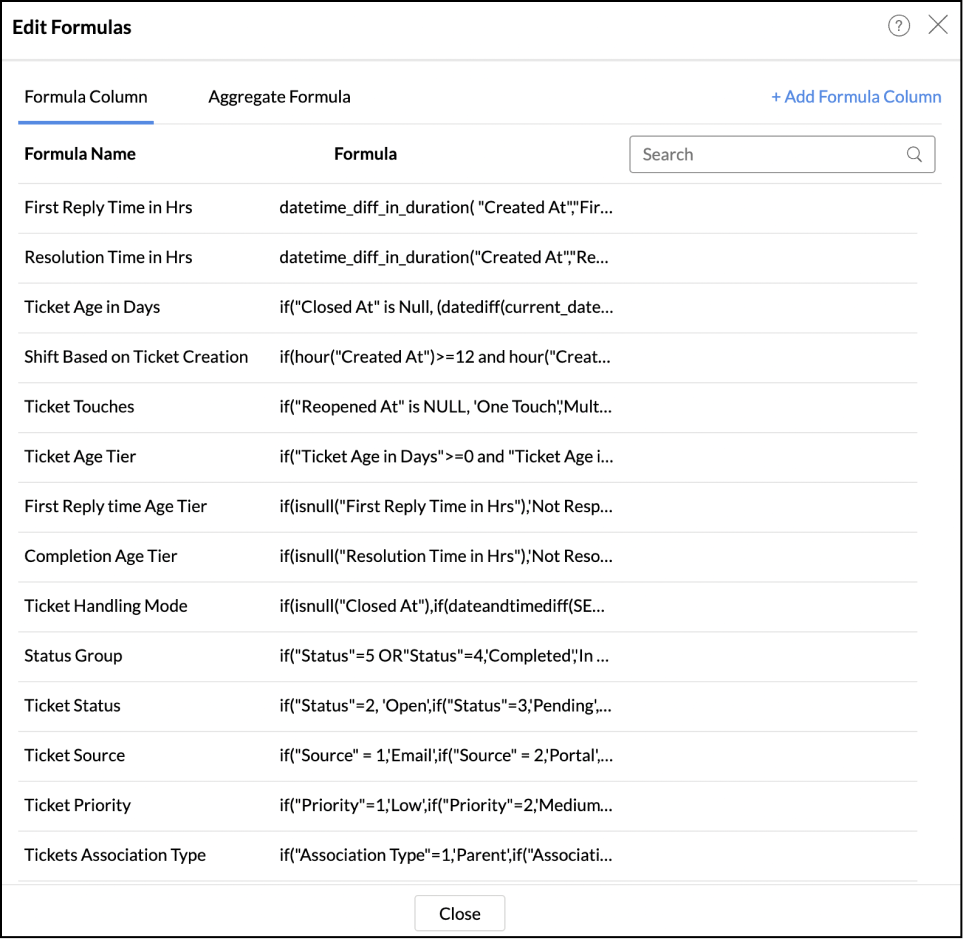Click the search magnifier icon
963x939 pixels.
coord(914,154)
